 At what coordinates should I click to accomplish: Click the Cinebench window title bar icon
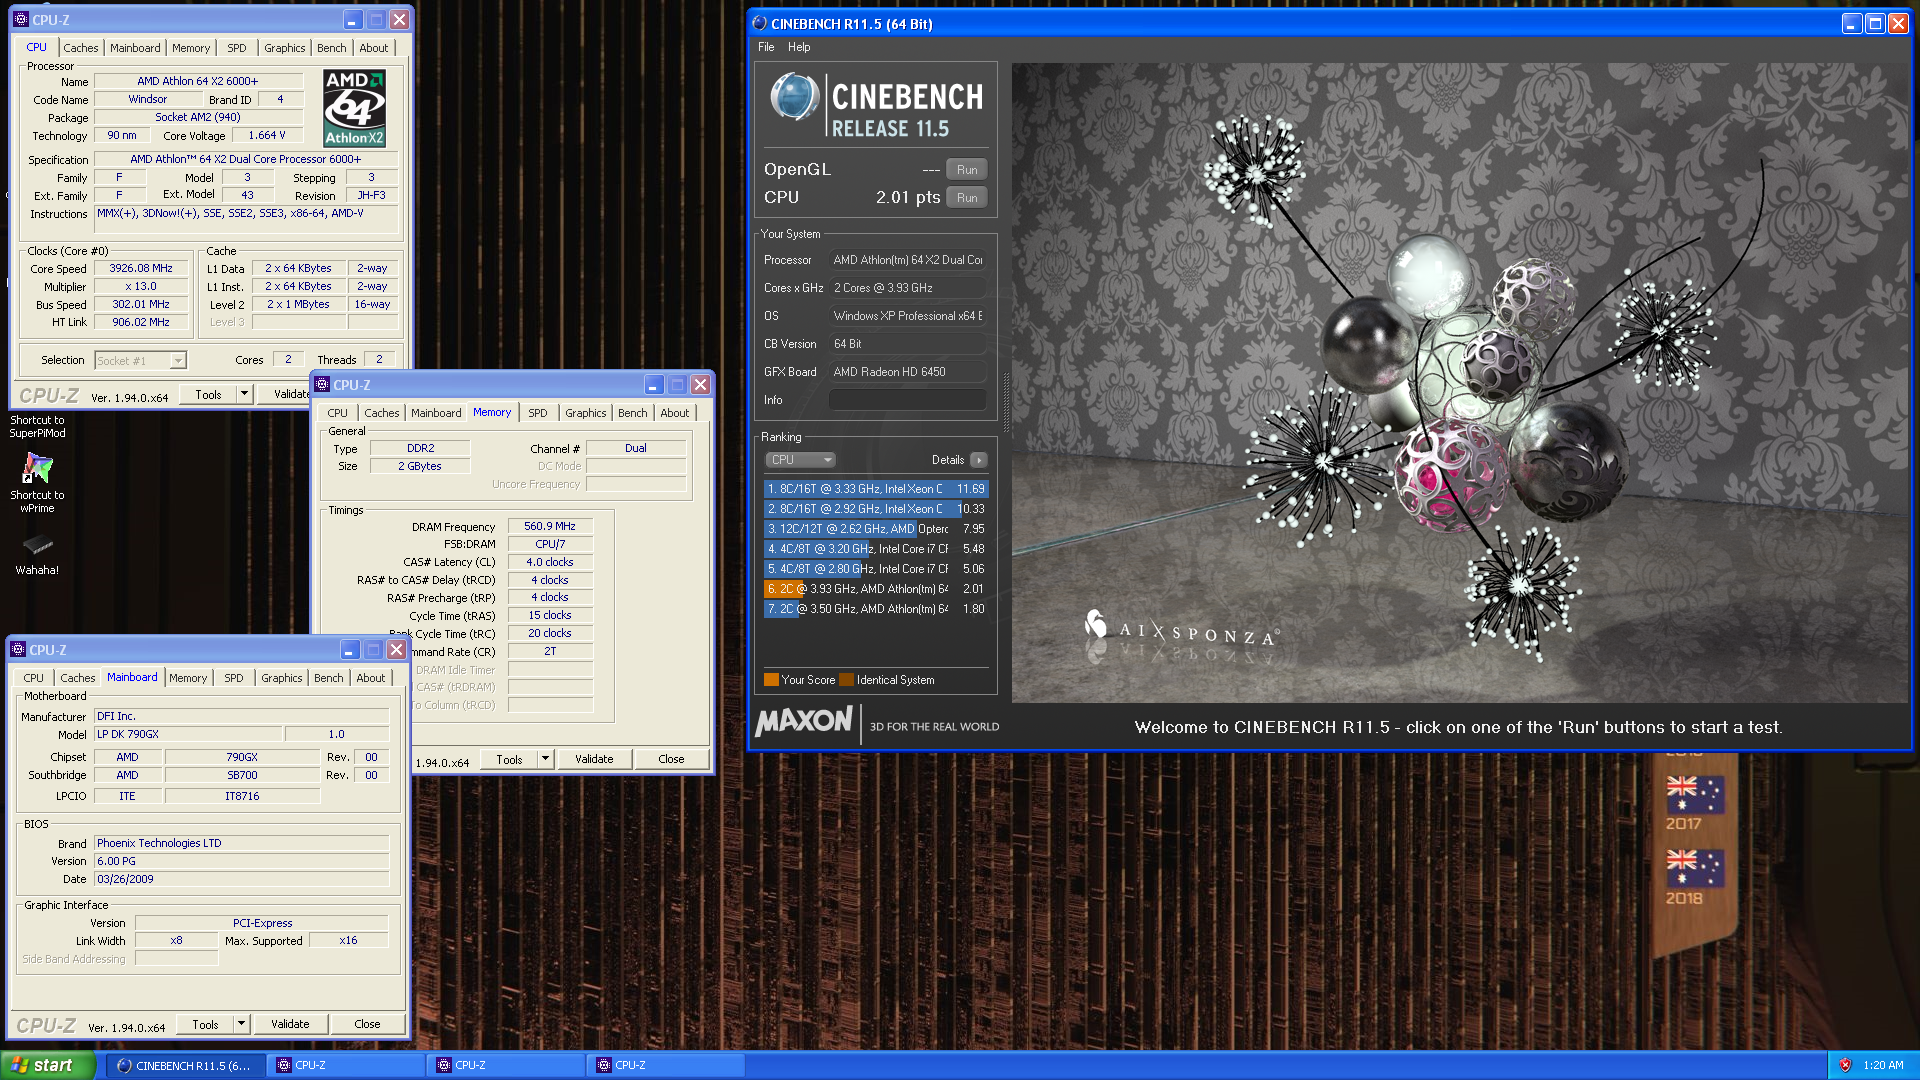(759, 24)
